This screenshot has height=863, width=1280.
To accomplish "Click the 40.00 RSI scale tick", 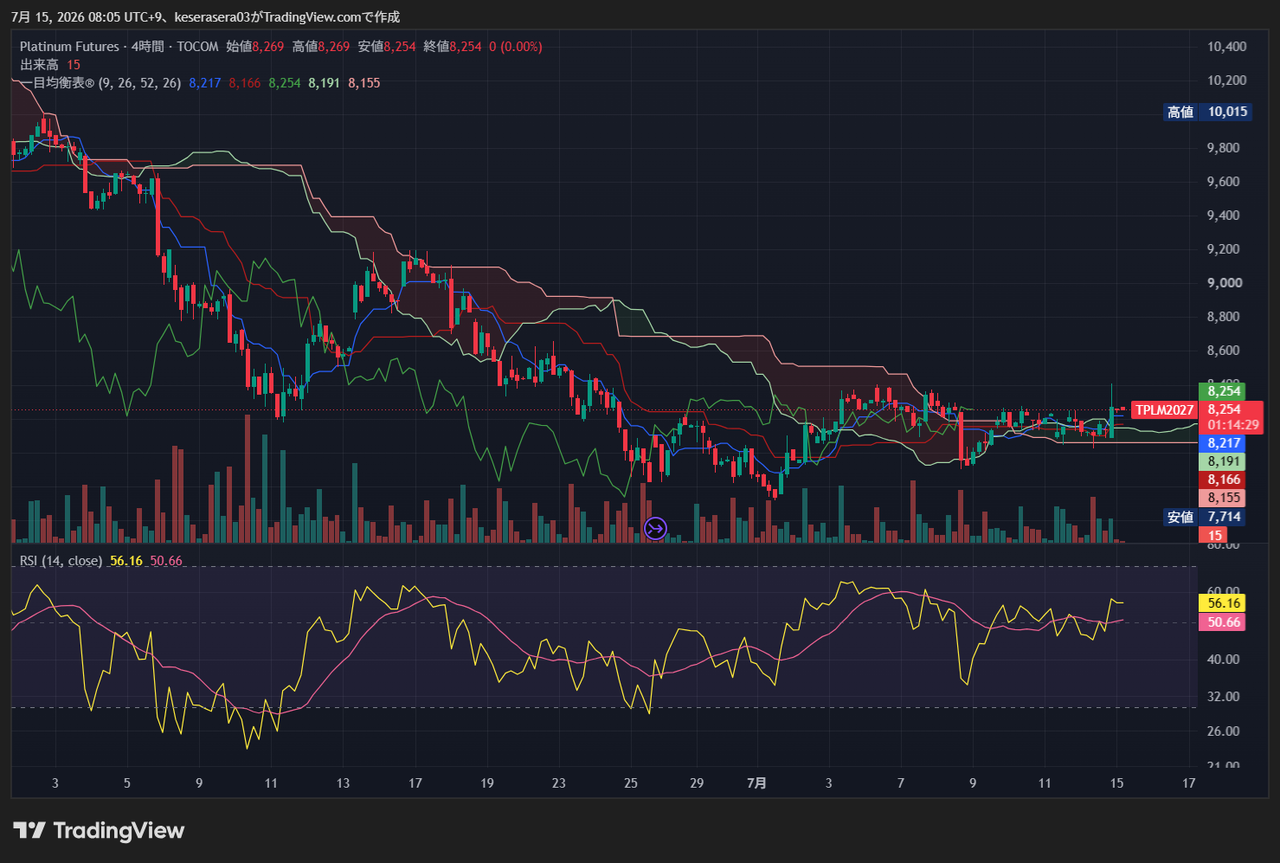I will 1223,660.
